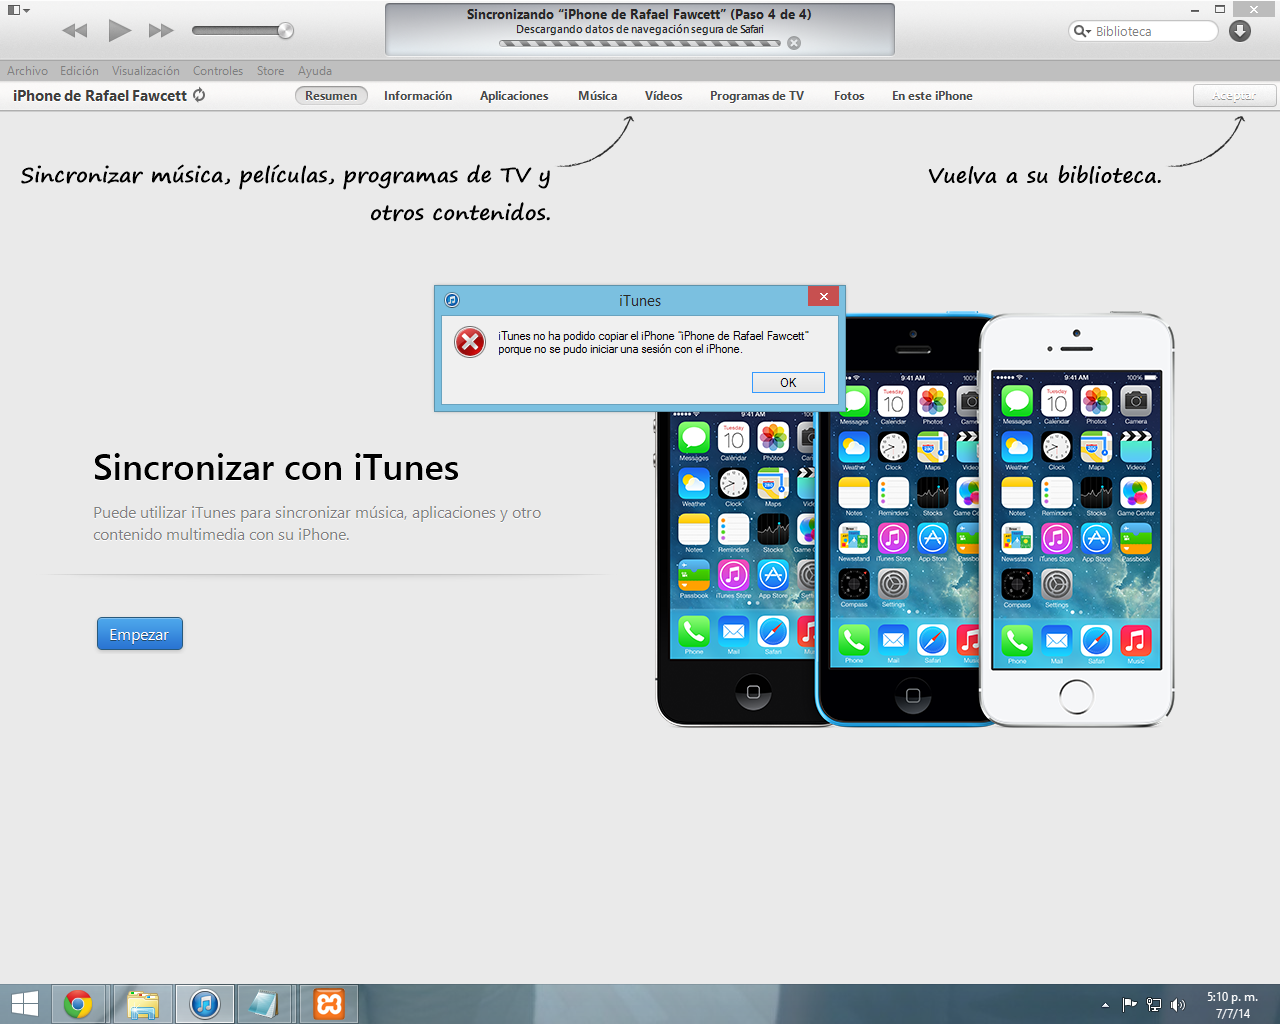Click the sync spinner icon beside device name
This screenshot has width=1280, height=1024.
199,95
